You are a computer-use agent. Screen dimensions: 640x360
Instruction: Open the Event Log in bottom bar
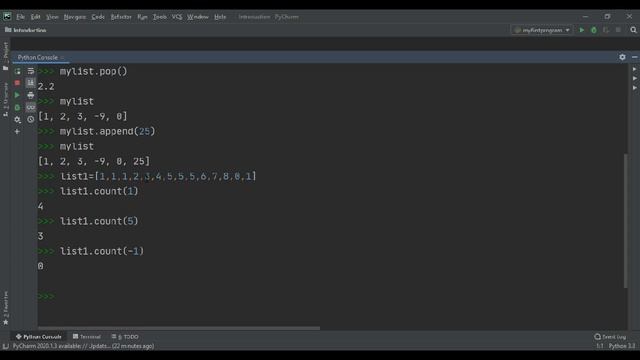pyautogui.click(x=610, y=337)
